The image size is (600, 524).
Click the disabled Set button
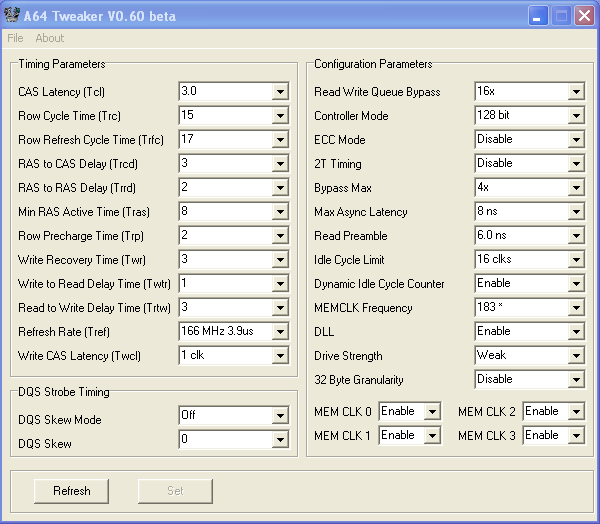pyautogui.click(x=175, y=491)
